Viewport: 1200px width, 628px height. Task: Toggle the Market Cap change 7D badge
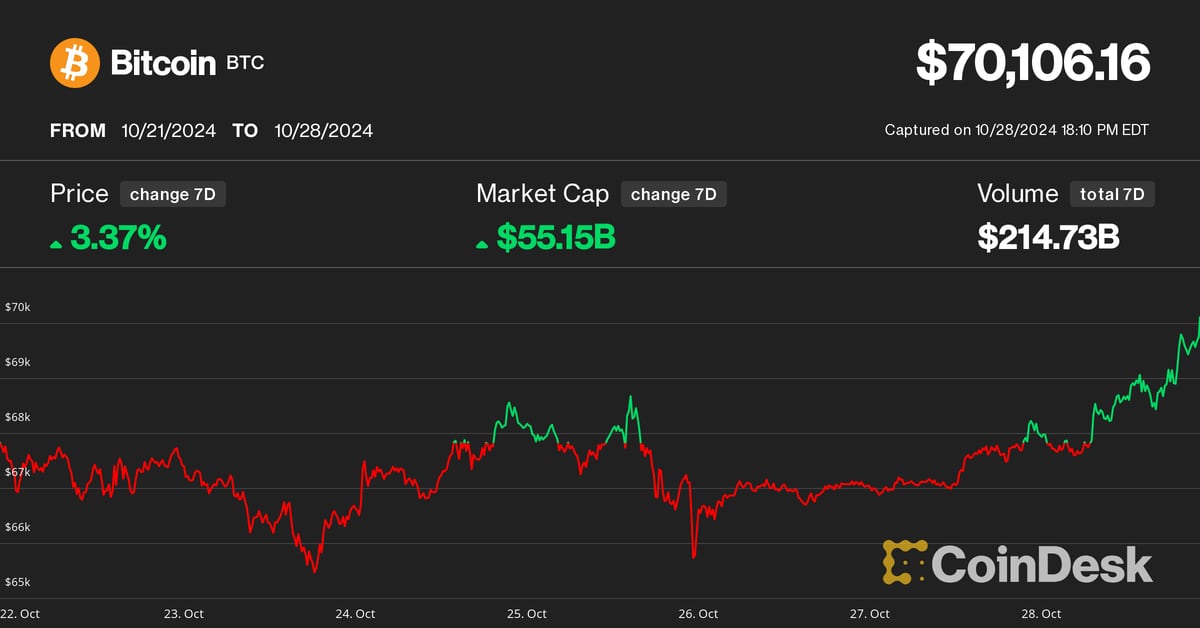tap(673, 194)
